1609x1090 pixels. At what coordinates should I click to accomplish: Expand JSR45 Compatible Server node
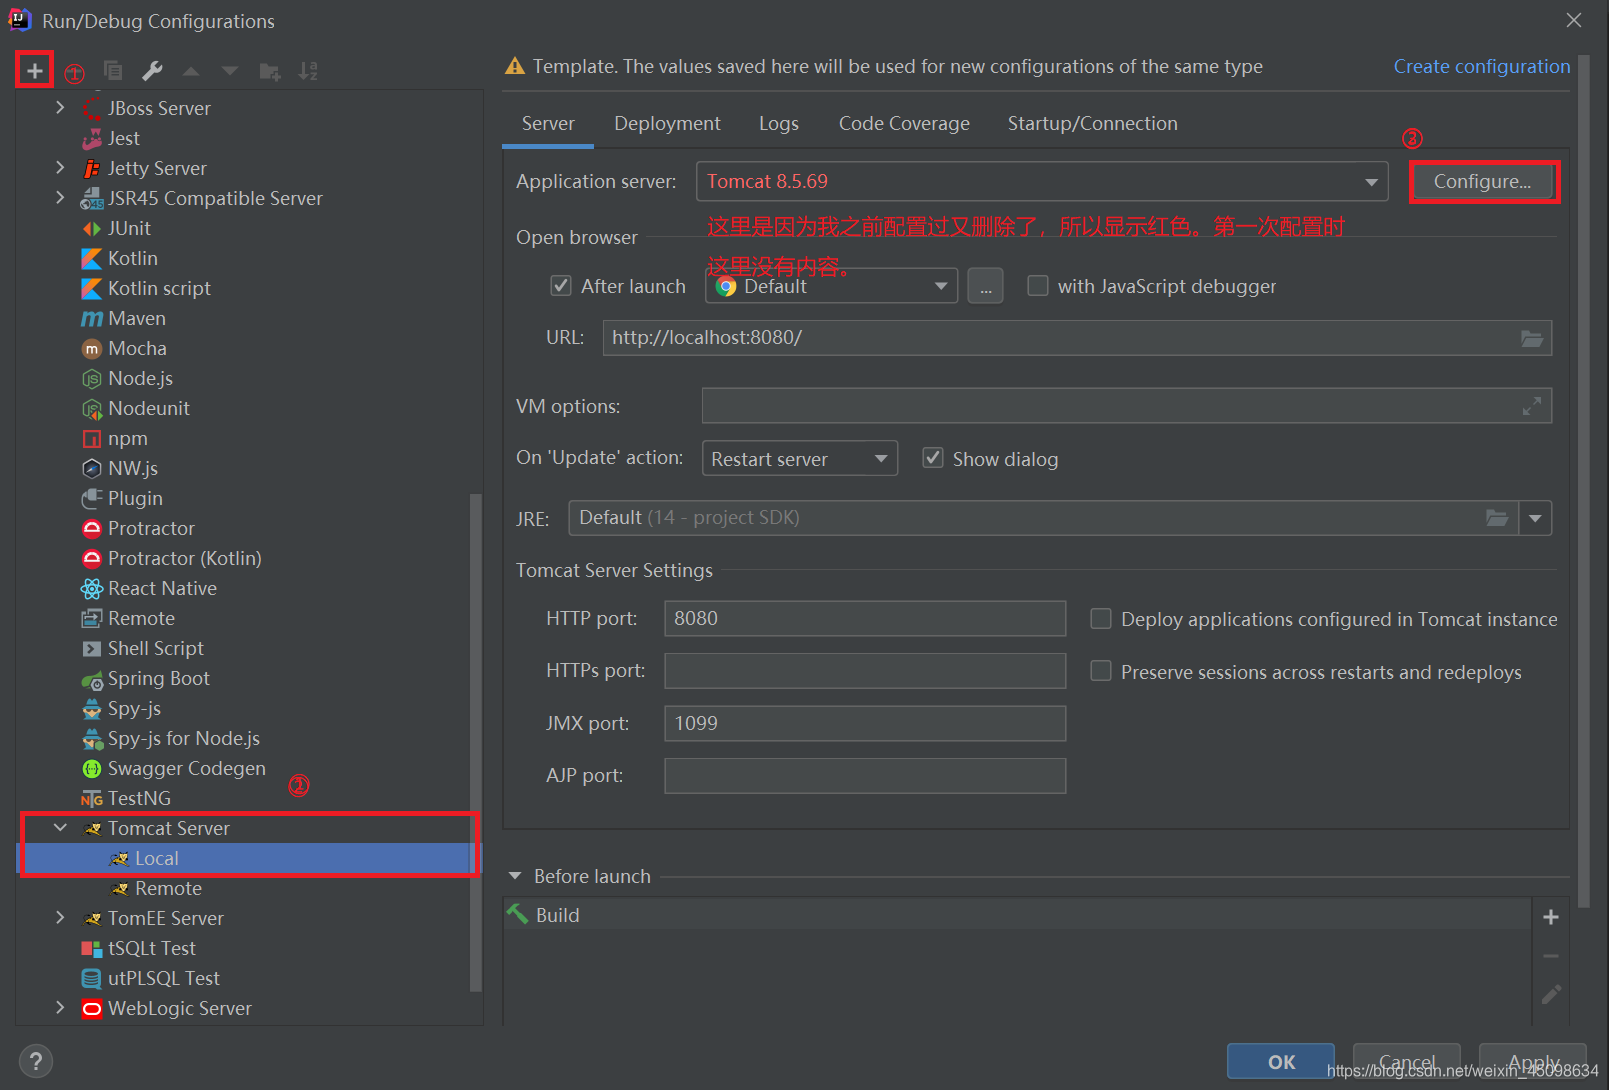(x=60, y=197)
